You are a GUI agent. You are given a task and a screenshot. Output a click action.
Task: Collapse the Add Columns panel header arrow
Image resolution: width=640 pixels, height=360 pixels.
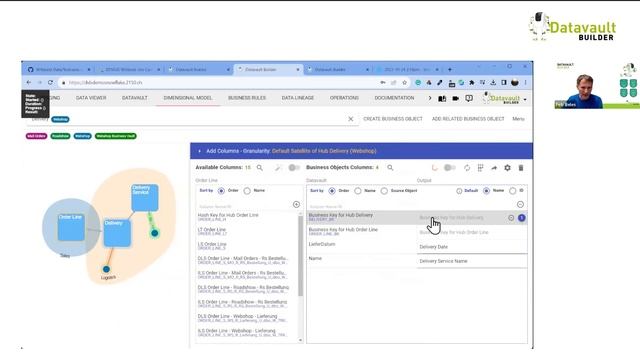coord(199,151)
